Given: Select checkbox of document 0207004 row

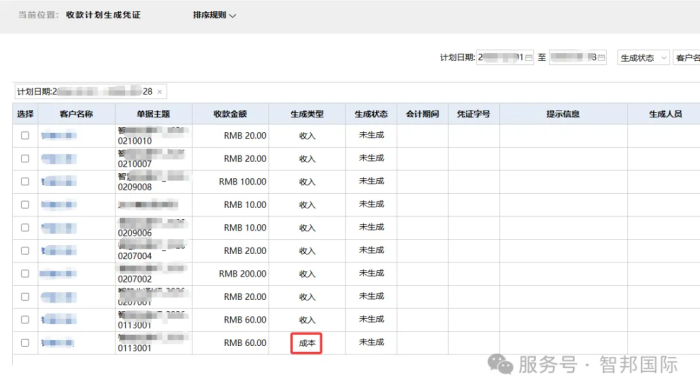Looking at the screenshot, I should pos(25,250).
